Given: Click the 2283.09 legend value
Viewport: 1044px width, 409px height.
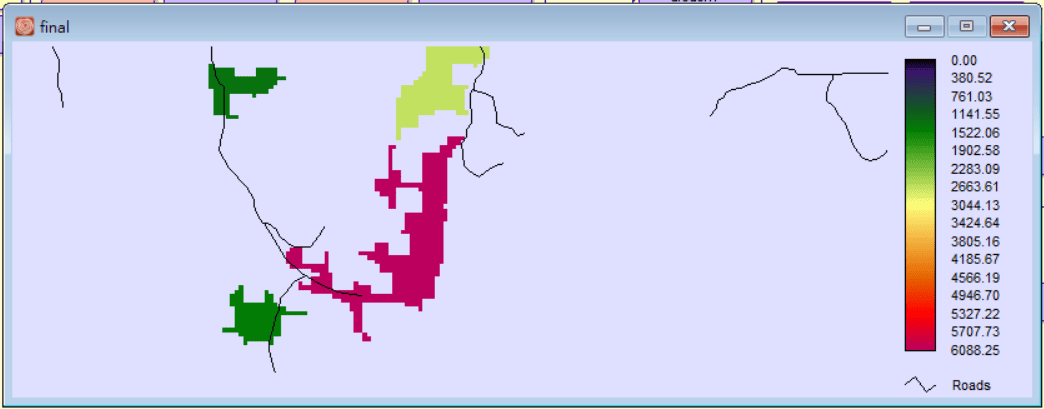Looking at the screenshot, I should [975, 169].
